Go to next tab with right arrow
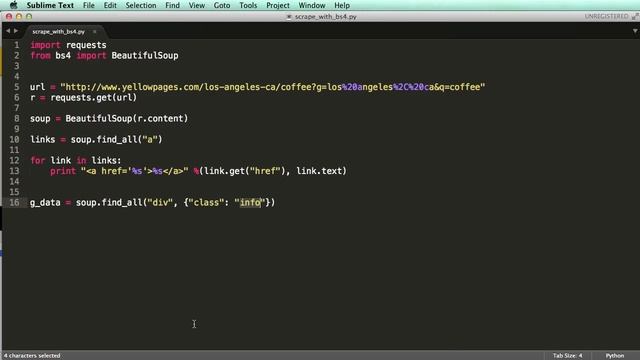This screenshot has width=640, height=360. point(16,31)
